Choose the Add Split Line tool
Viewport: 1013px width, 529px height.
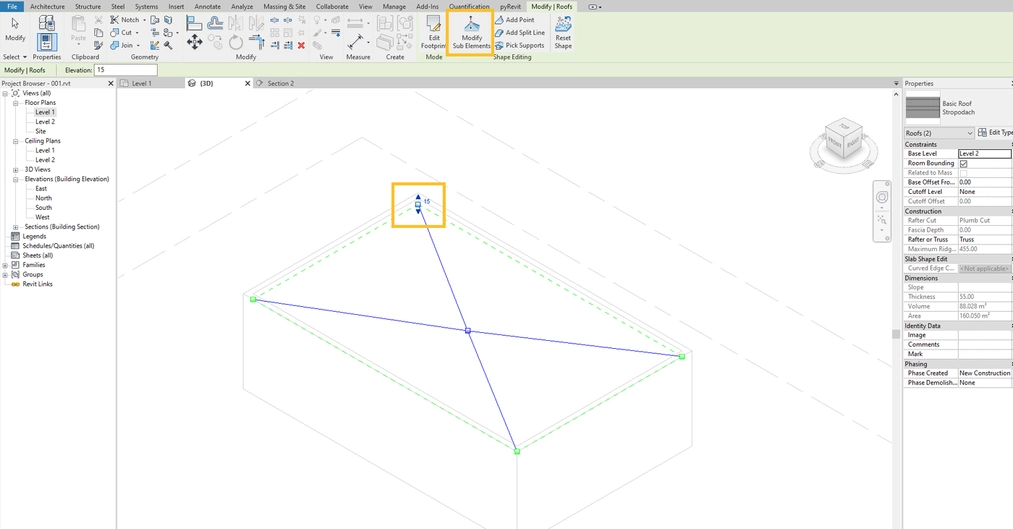pos(518,33)
